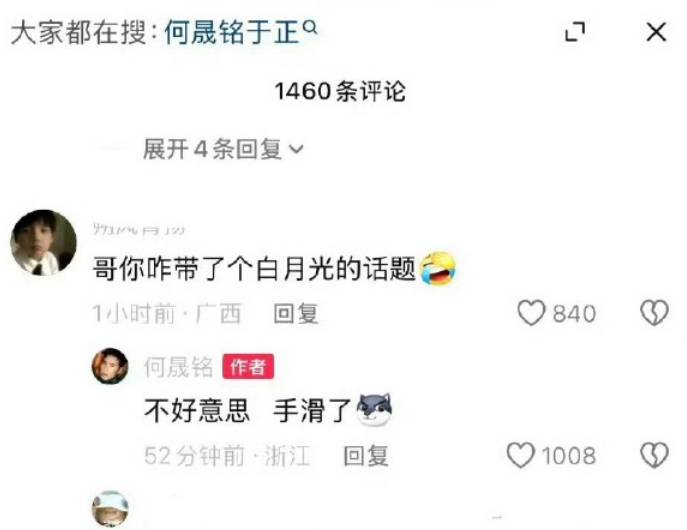Viewport: 687px width, 530px height.
Task: Click the laughing-crying emoji in the comment
Action: (438, 268)
